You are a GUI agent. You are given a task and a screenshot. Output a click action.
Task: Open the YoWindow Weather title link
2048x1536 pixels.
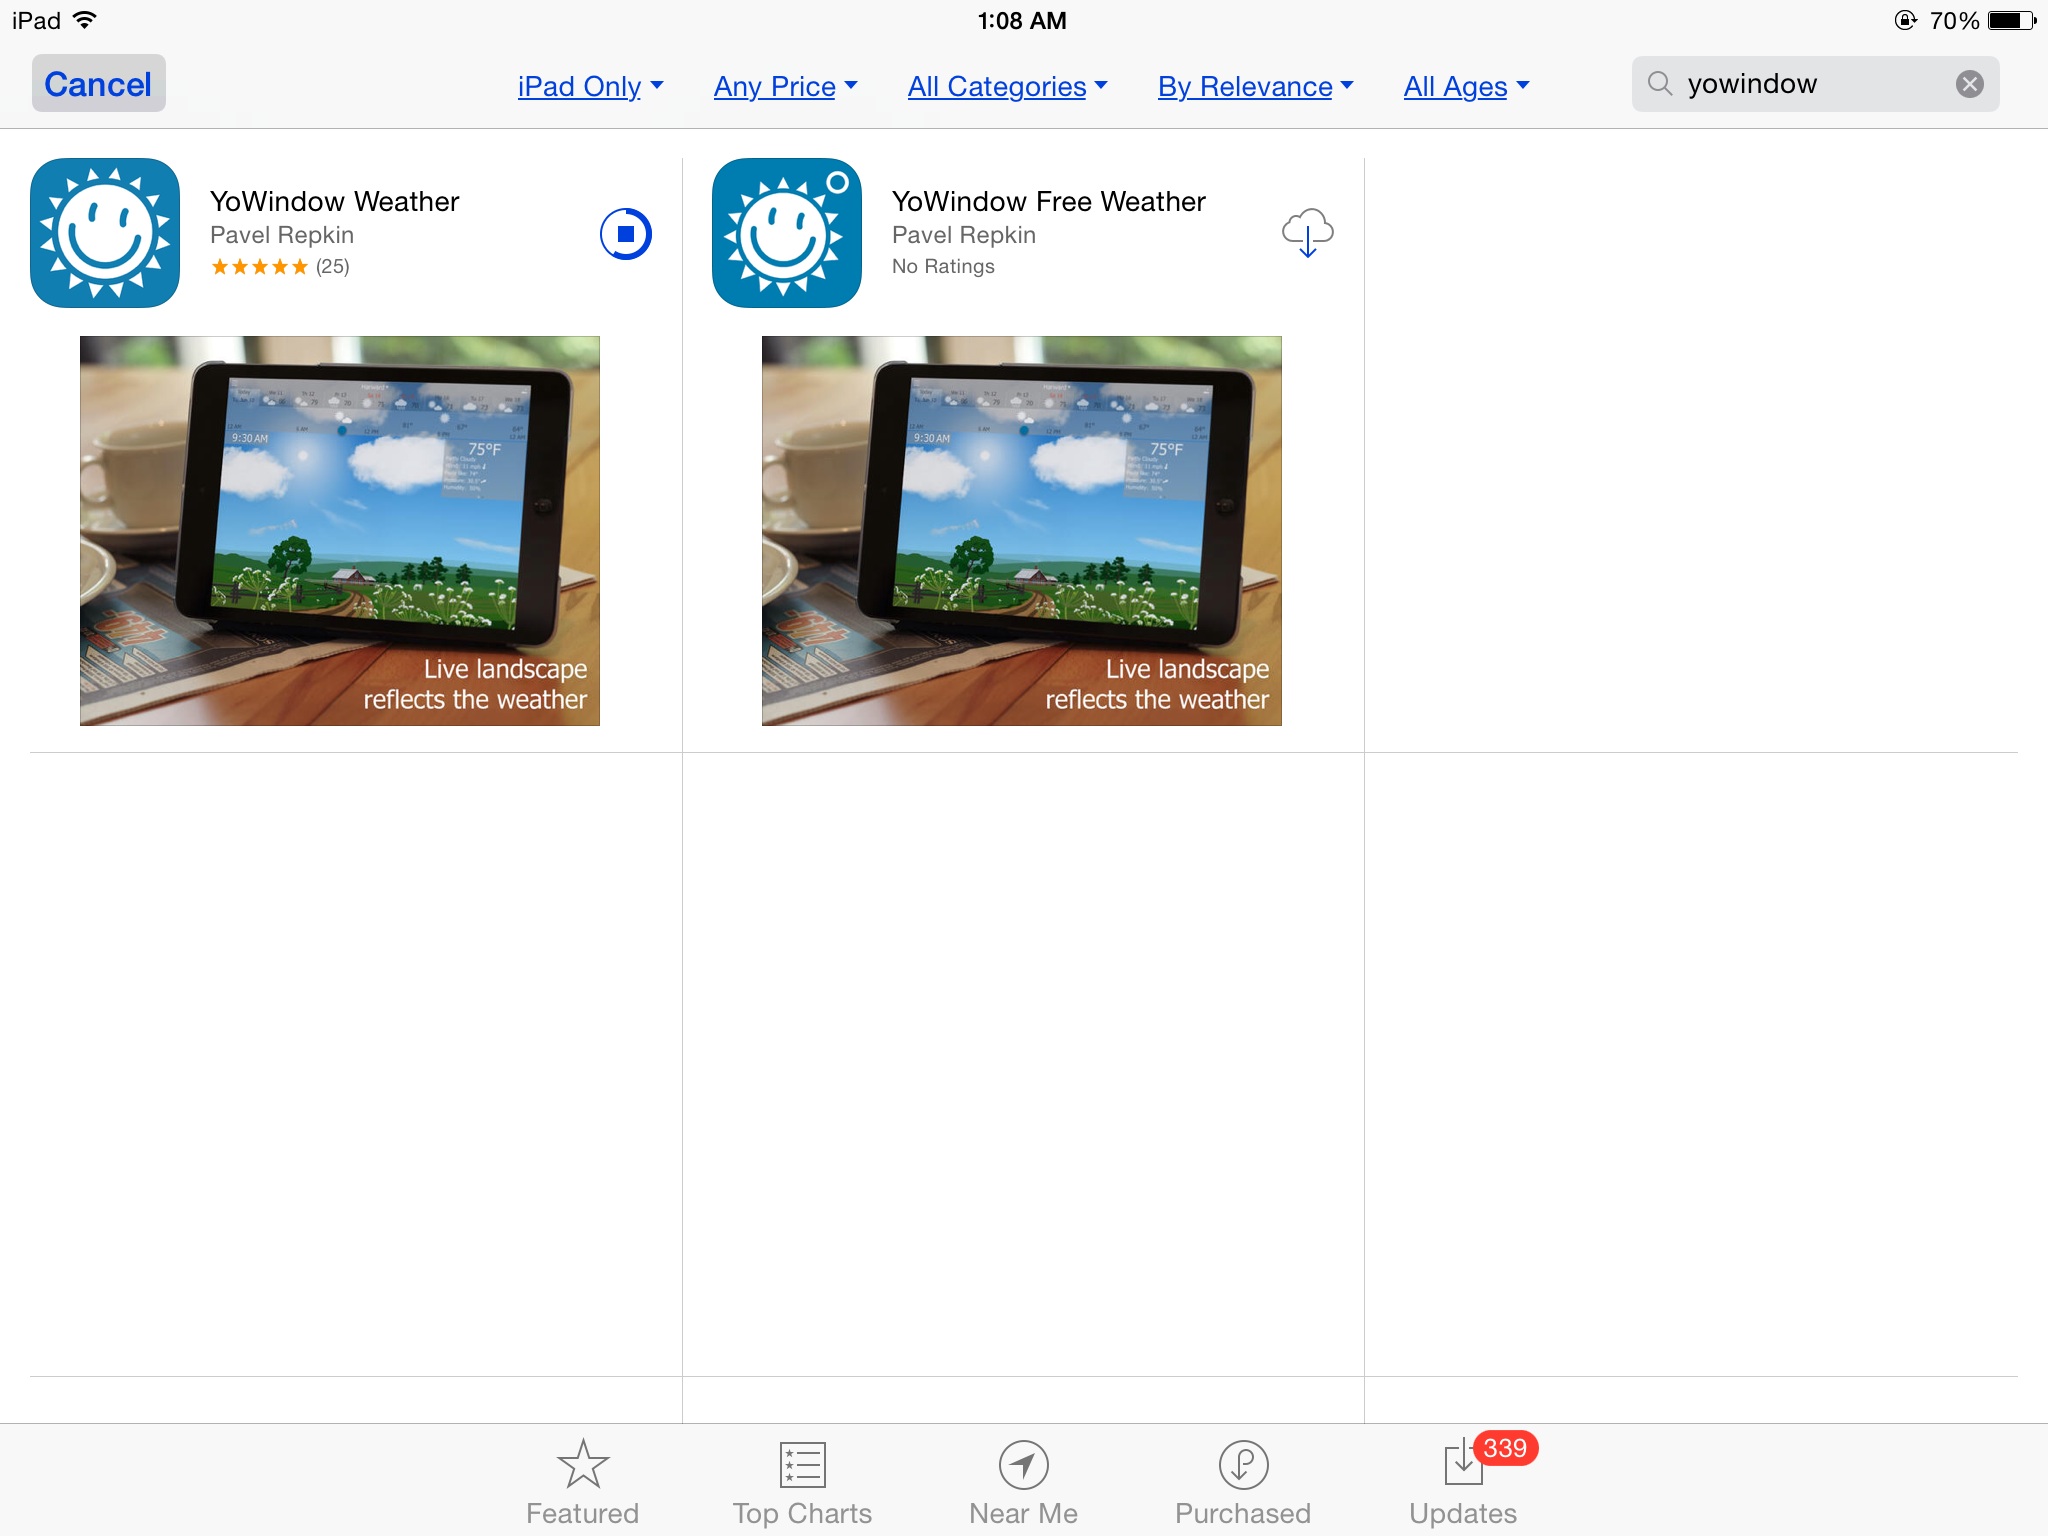[334, 202]
